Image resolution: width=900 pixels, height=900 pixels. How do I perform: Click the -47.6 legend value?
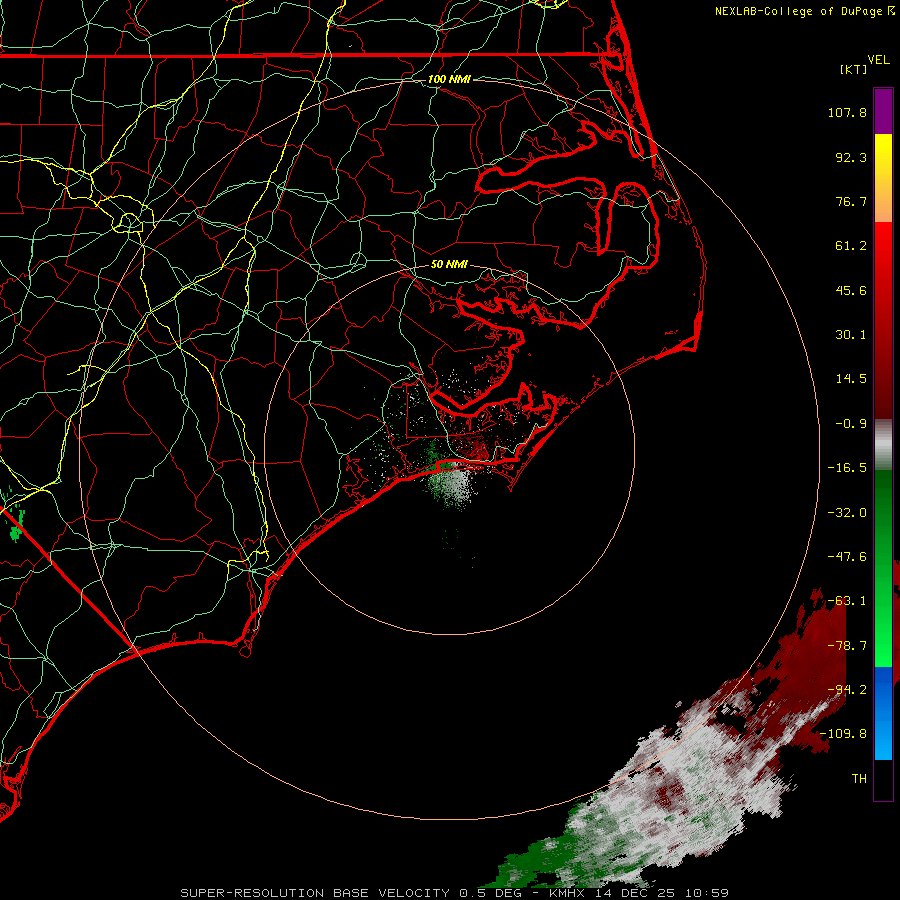[x=847, y=557]
